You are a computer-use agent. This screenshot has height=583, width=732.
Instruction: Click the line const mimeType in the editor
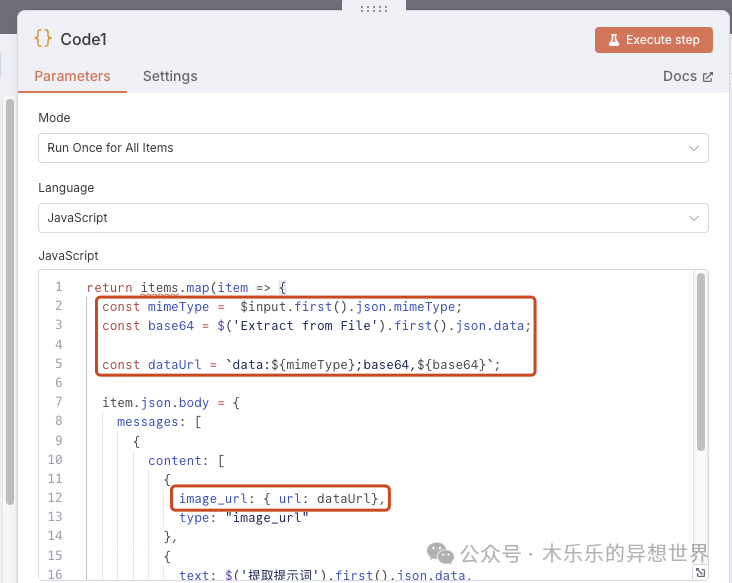tap(282, 307)
